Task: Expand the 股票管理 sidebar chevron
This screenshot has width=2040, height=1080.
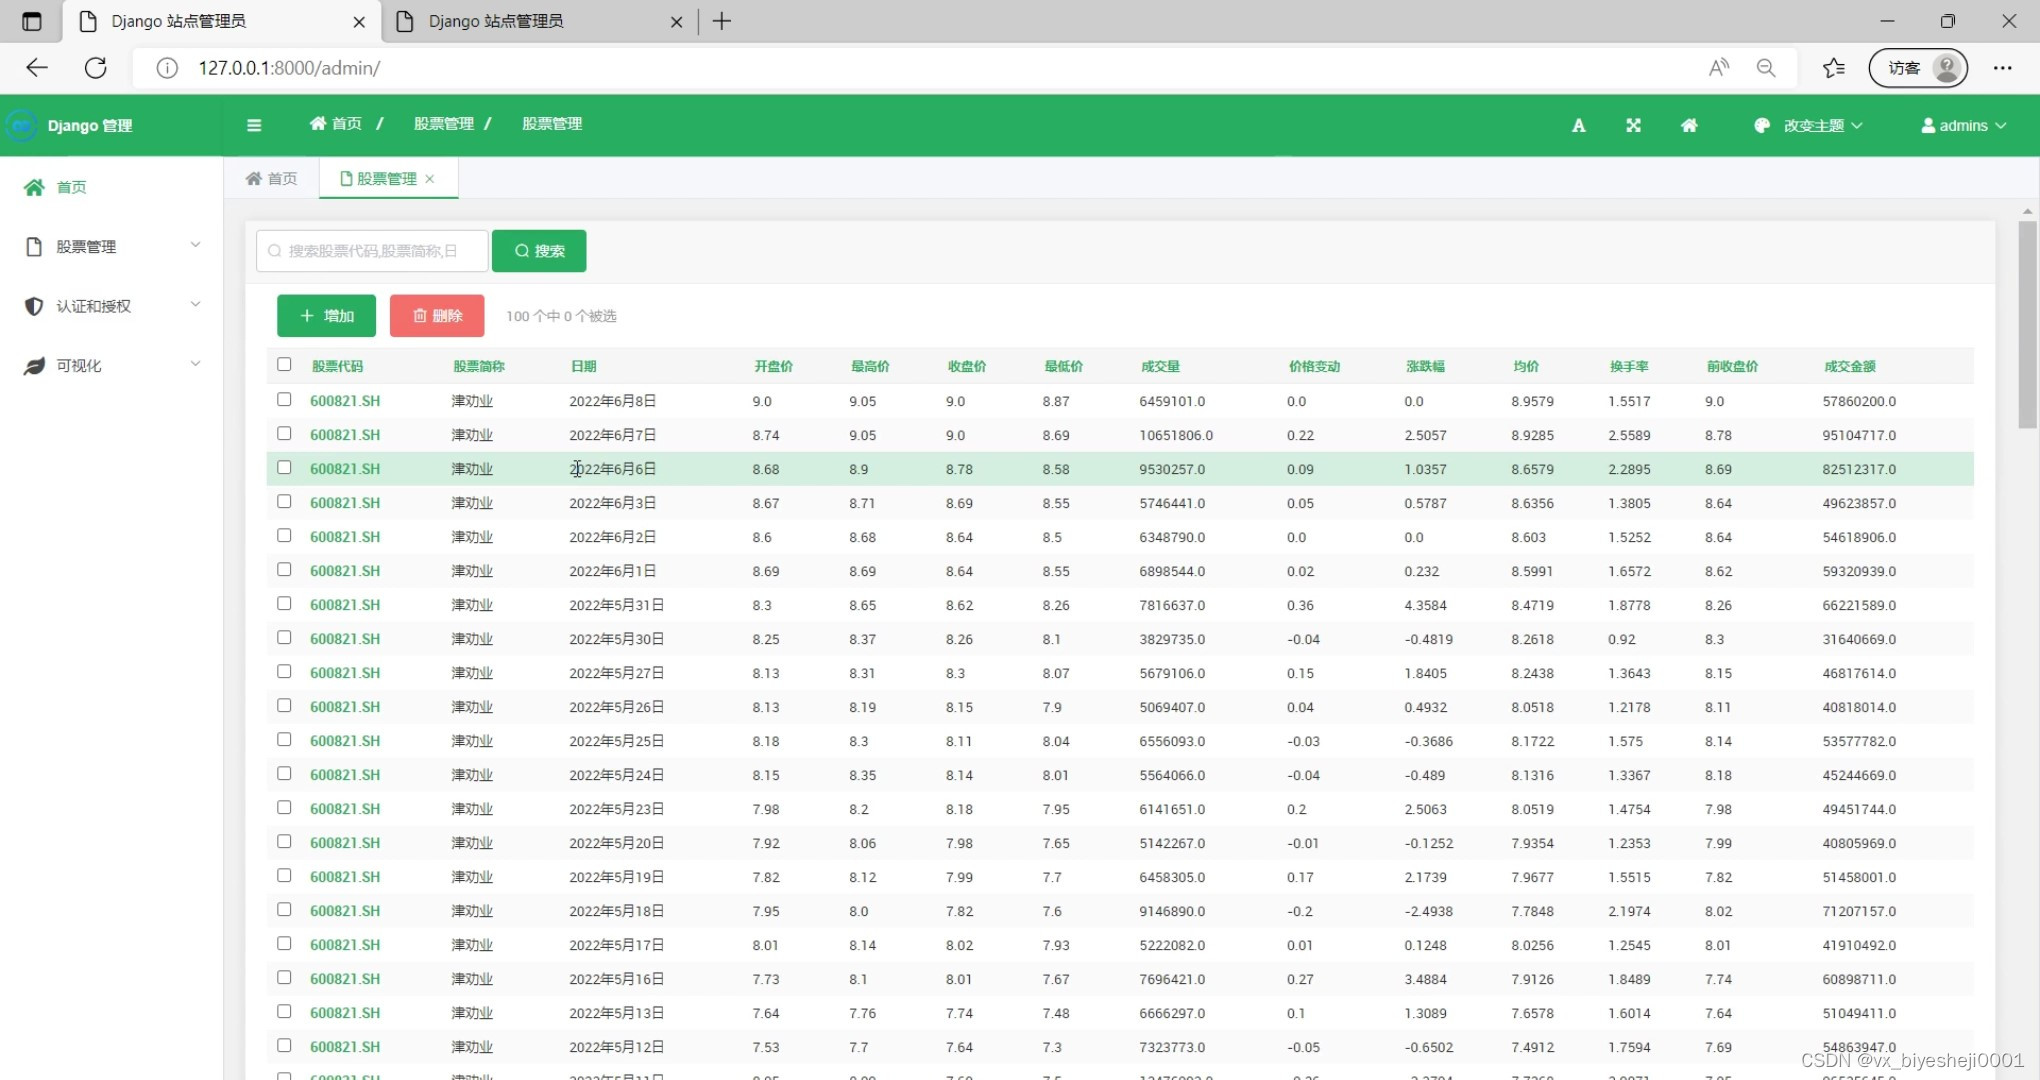Action: 195,245
